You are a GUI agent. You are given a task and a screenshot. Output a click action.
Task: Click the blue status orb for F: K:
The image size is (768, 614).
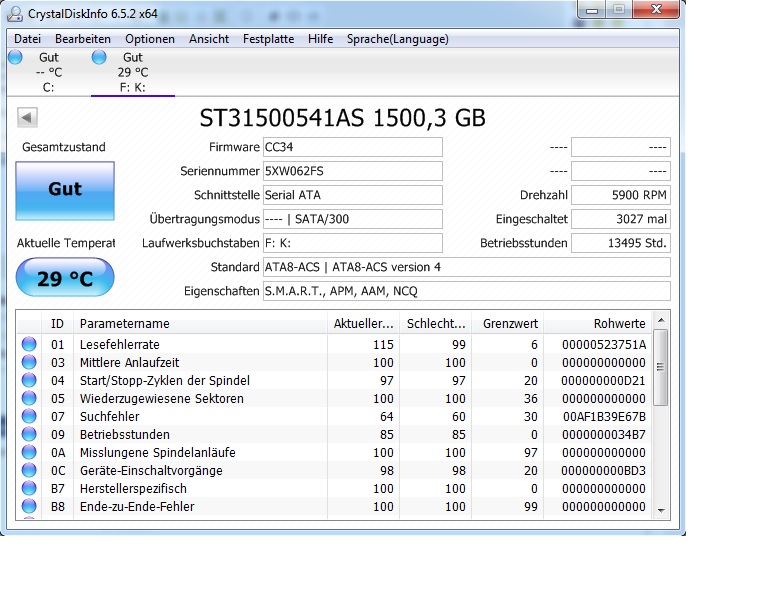(99, 57)
